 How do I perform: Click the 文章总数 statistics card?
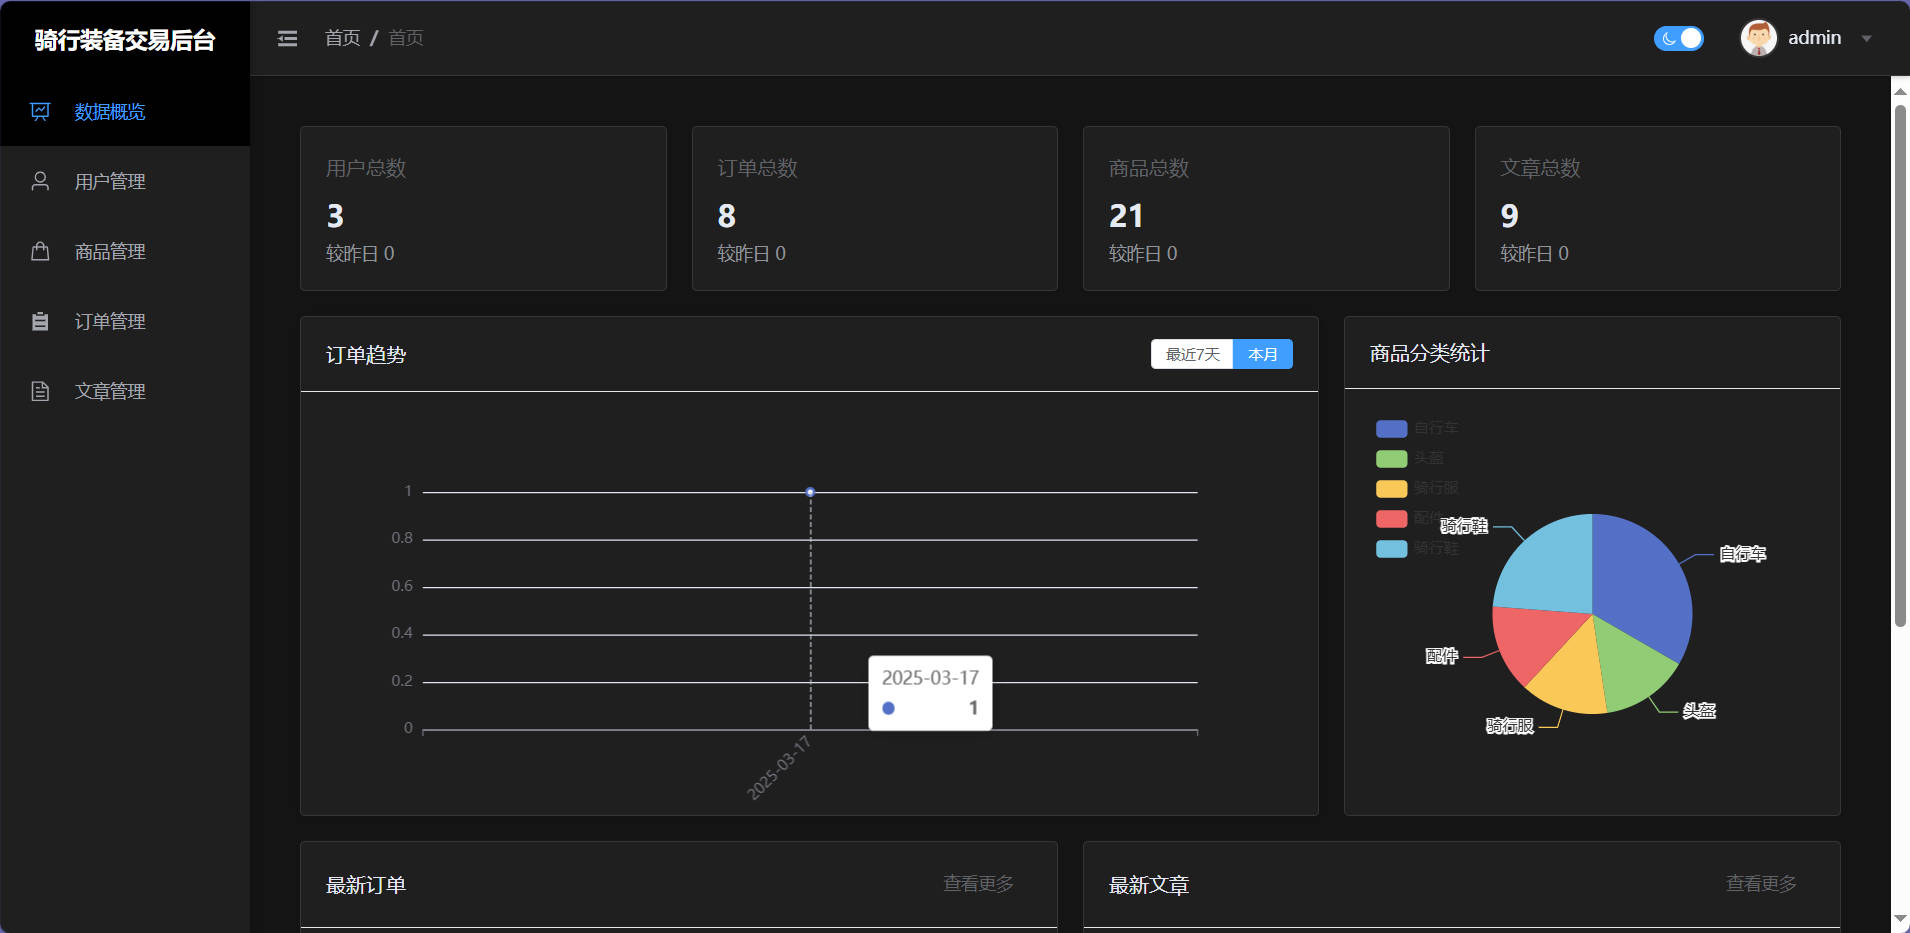(1658, 208)
